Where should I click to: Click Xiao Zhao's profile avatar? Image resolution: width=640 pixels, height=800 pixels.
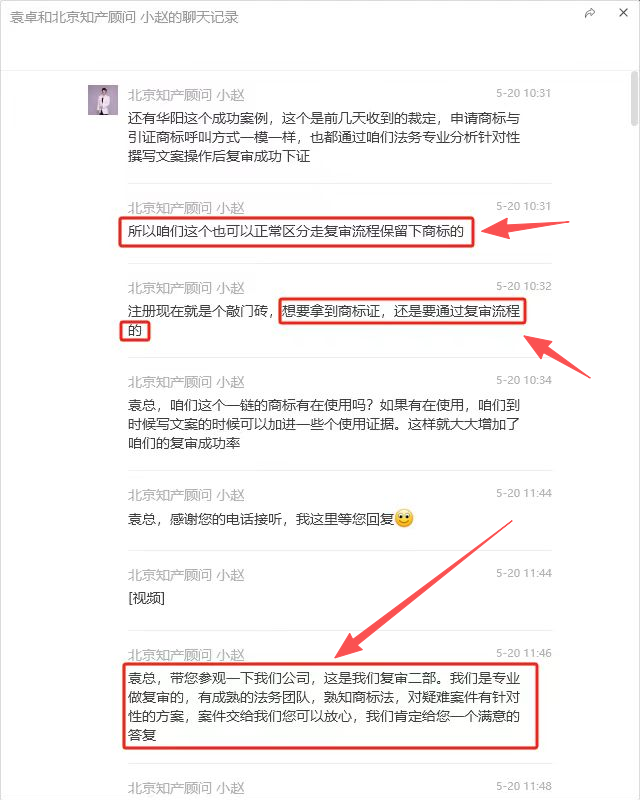click(x=103, y=99)
